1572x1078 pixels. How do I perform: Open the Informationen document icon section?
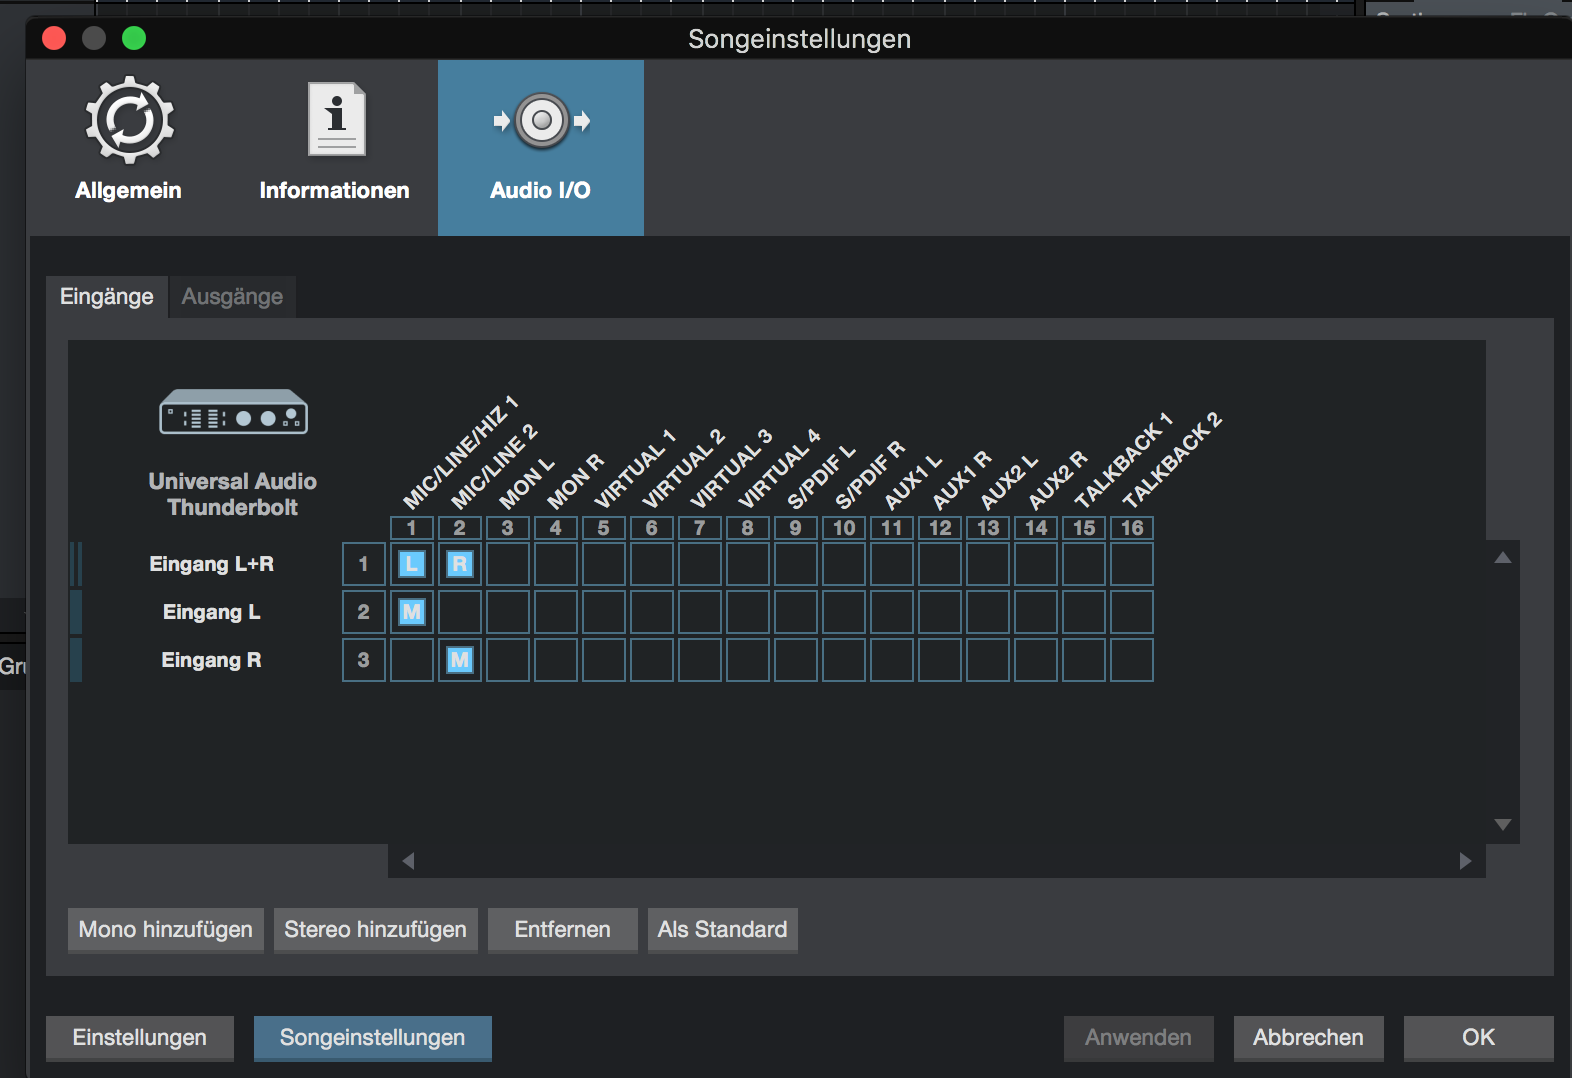point(336,122)
